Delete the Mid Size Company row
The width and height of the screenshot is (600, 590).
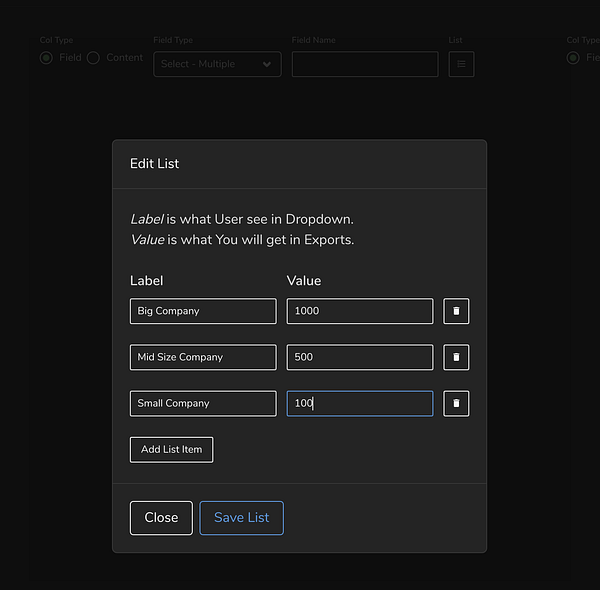click(x=456, y=357)
